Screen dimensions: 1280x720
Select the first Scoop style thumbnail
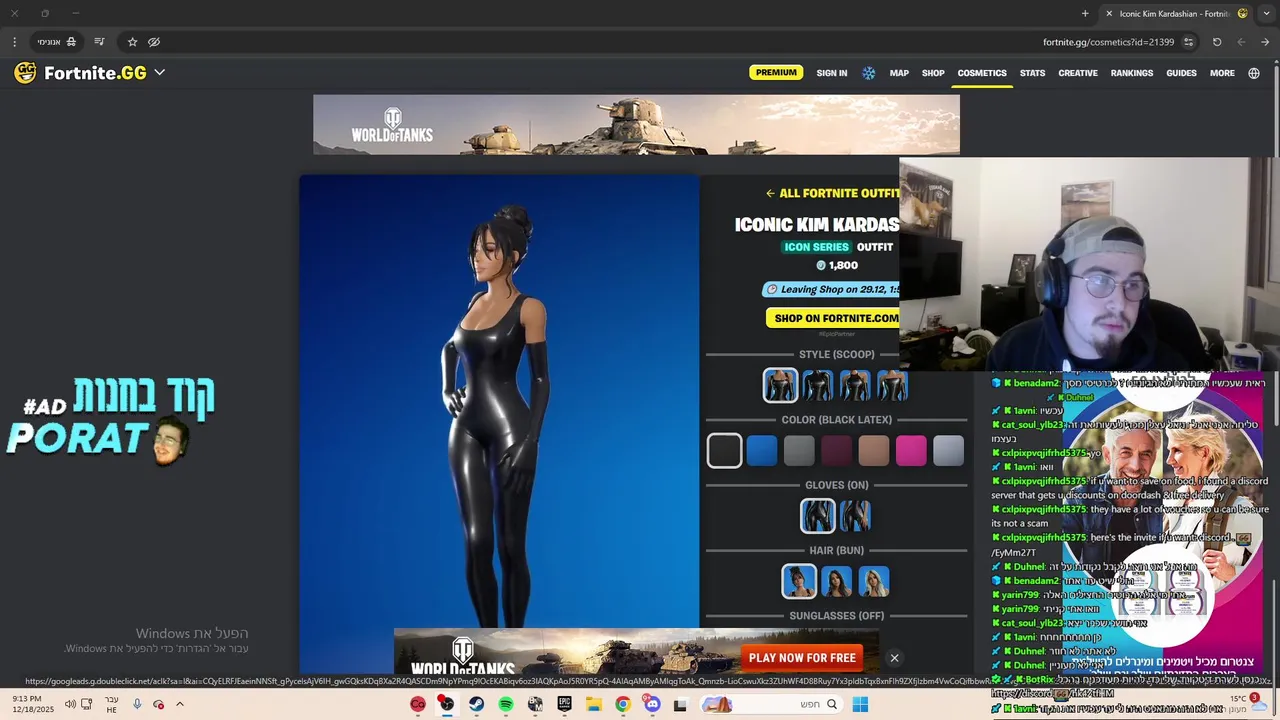tap(780, 385)
